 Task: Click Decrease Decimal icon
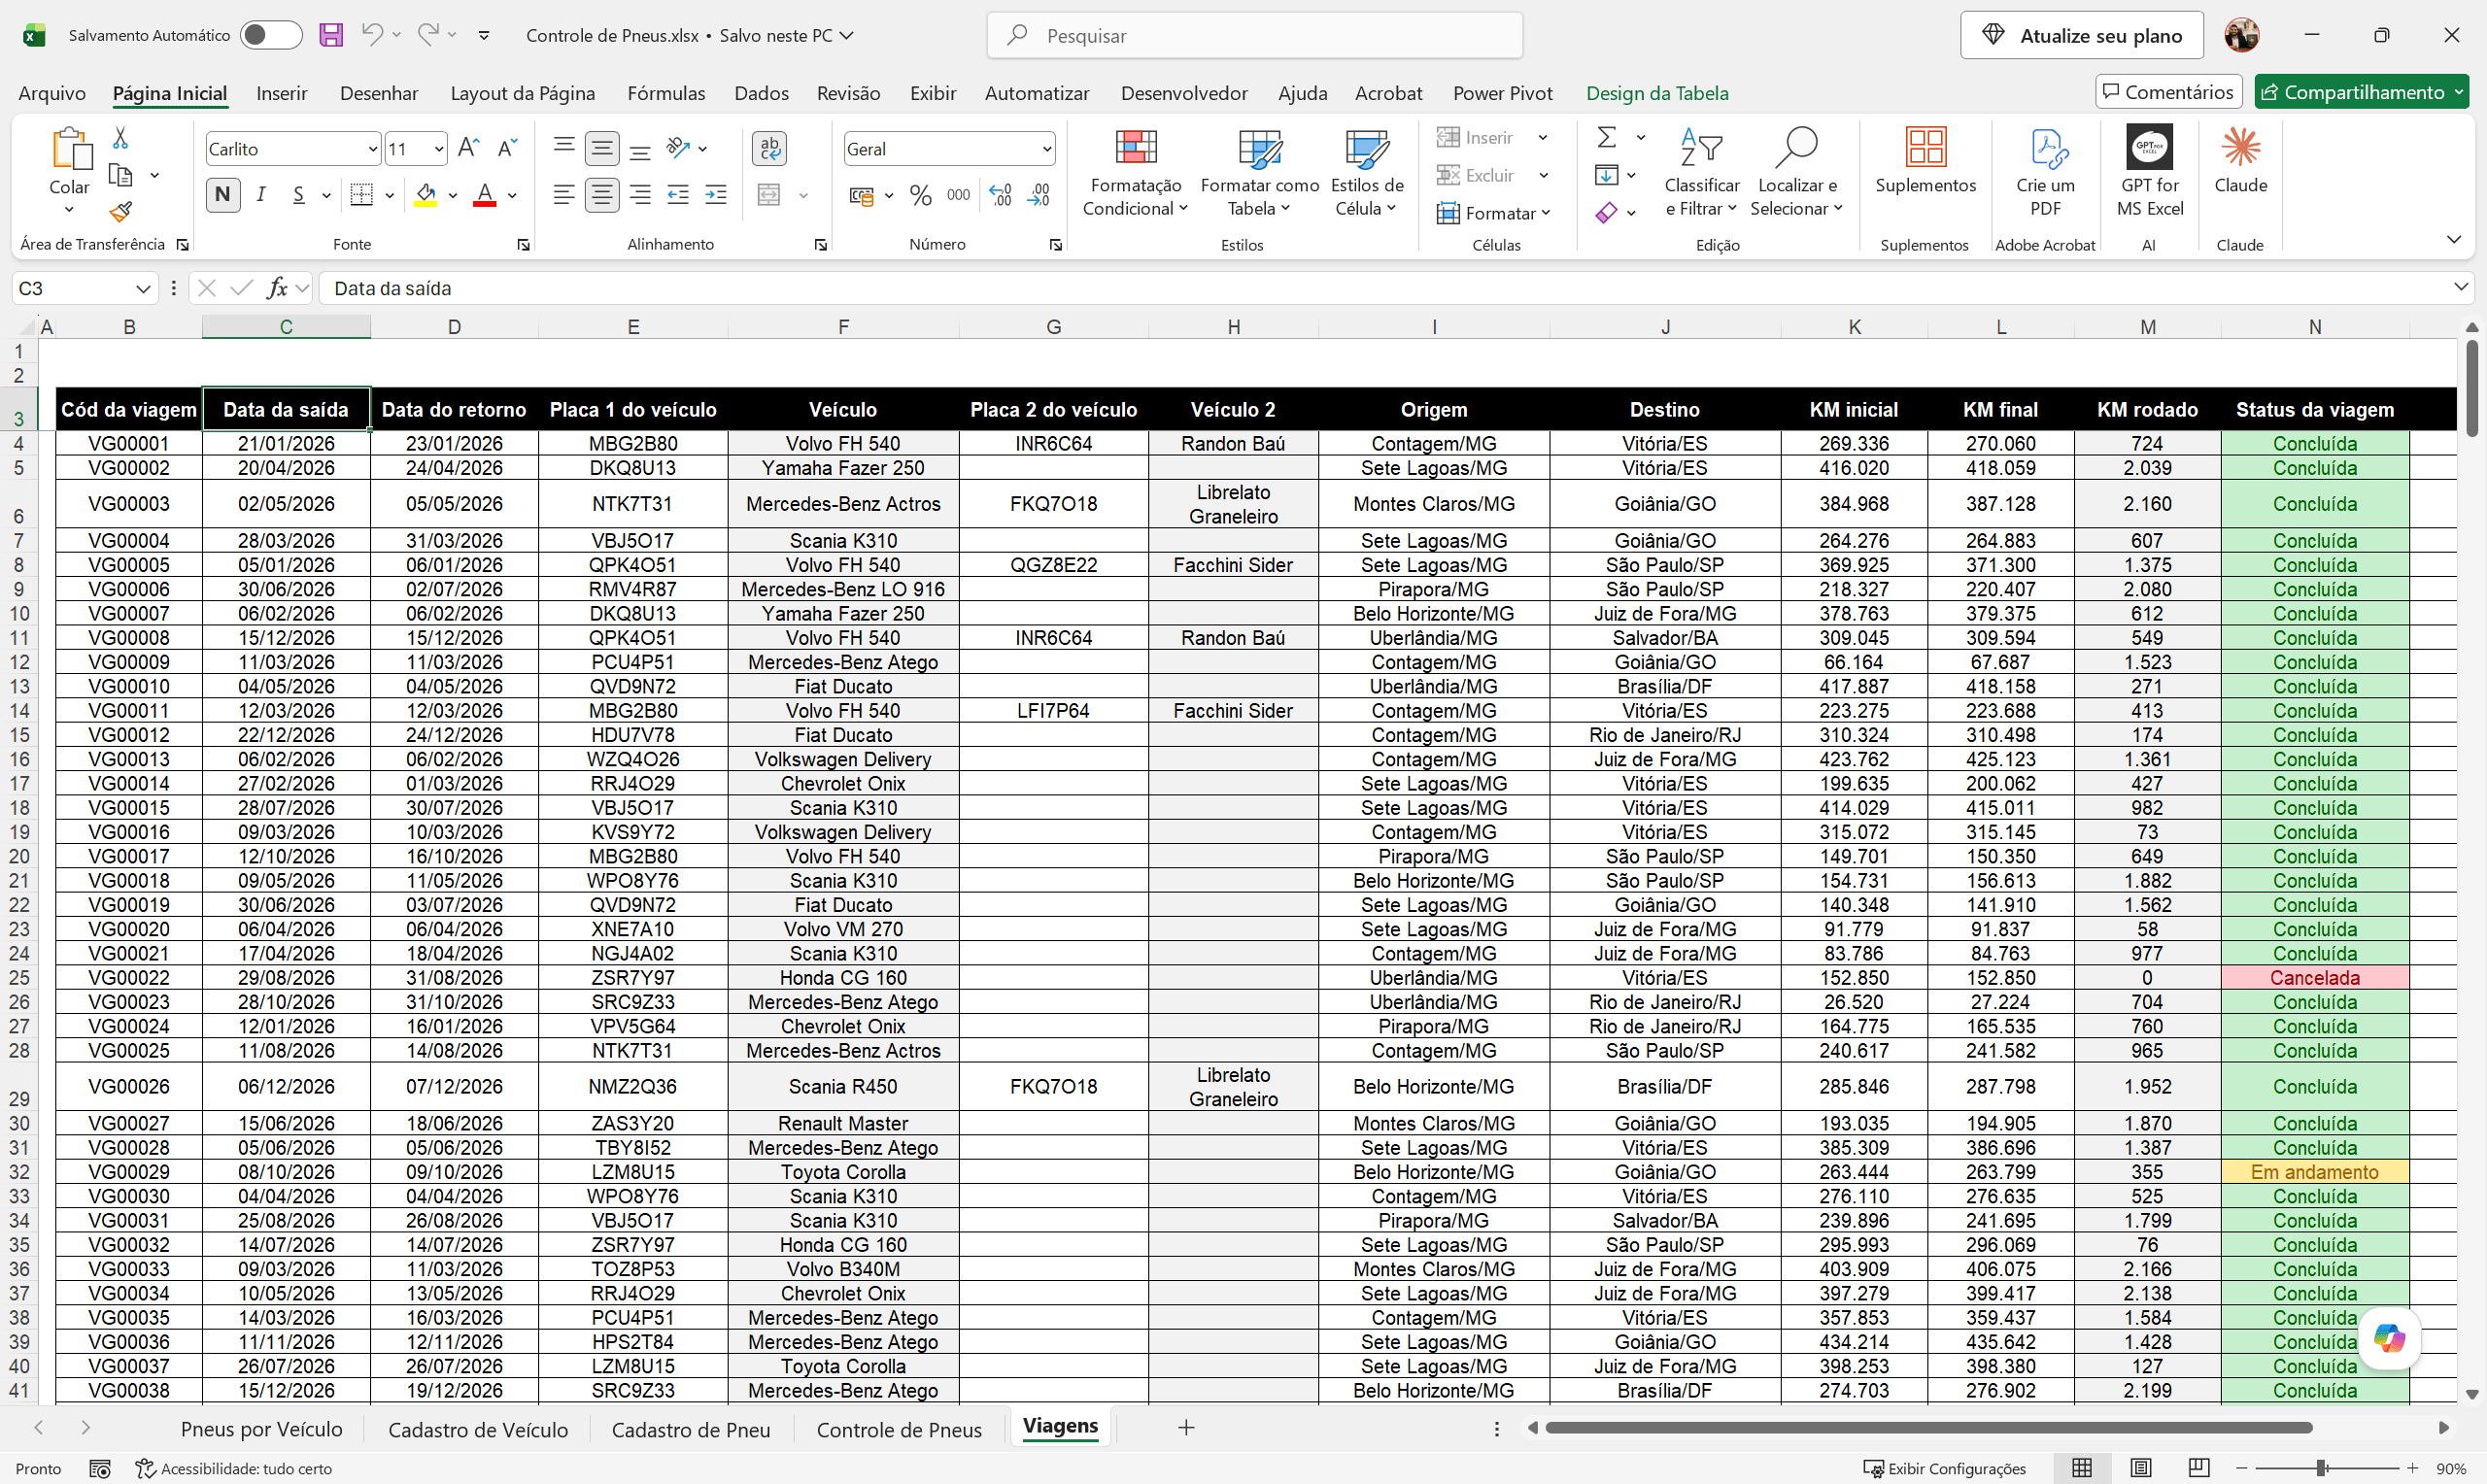pos(1039,195)
